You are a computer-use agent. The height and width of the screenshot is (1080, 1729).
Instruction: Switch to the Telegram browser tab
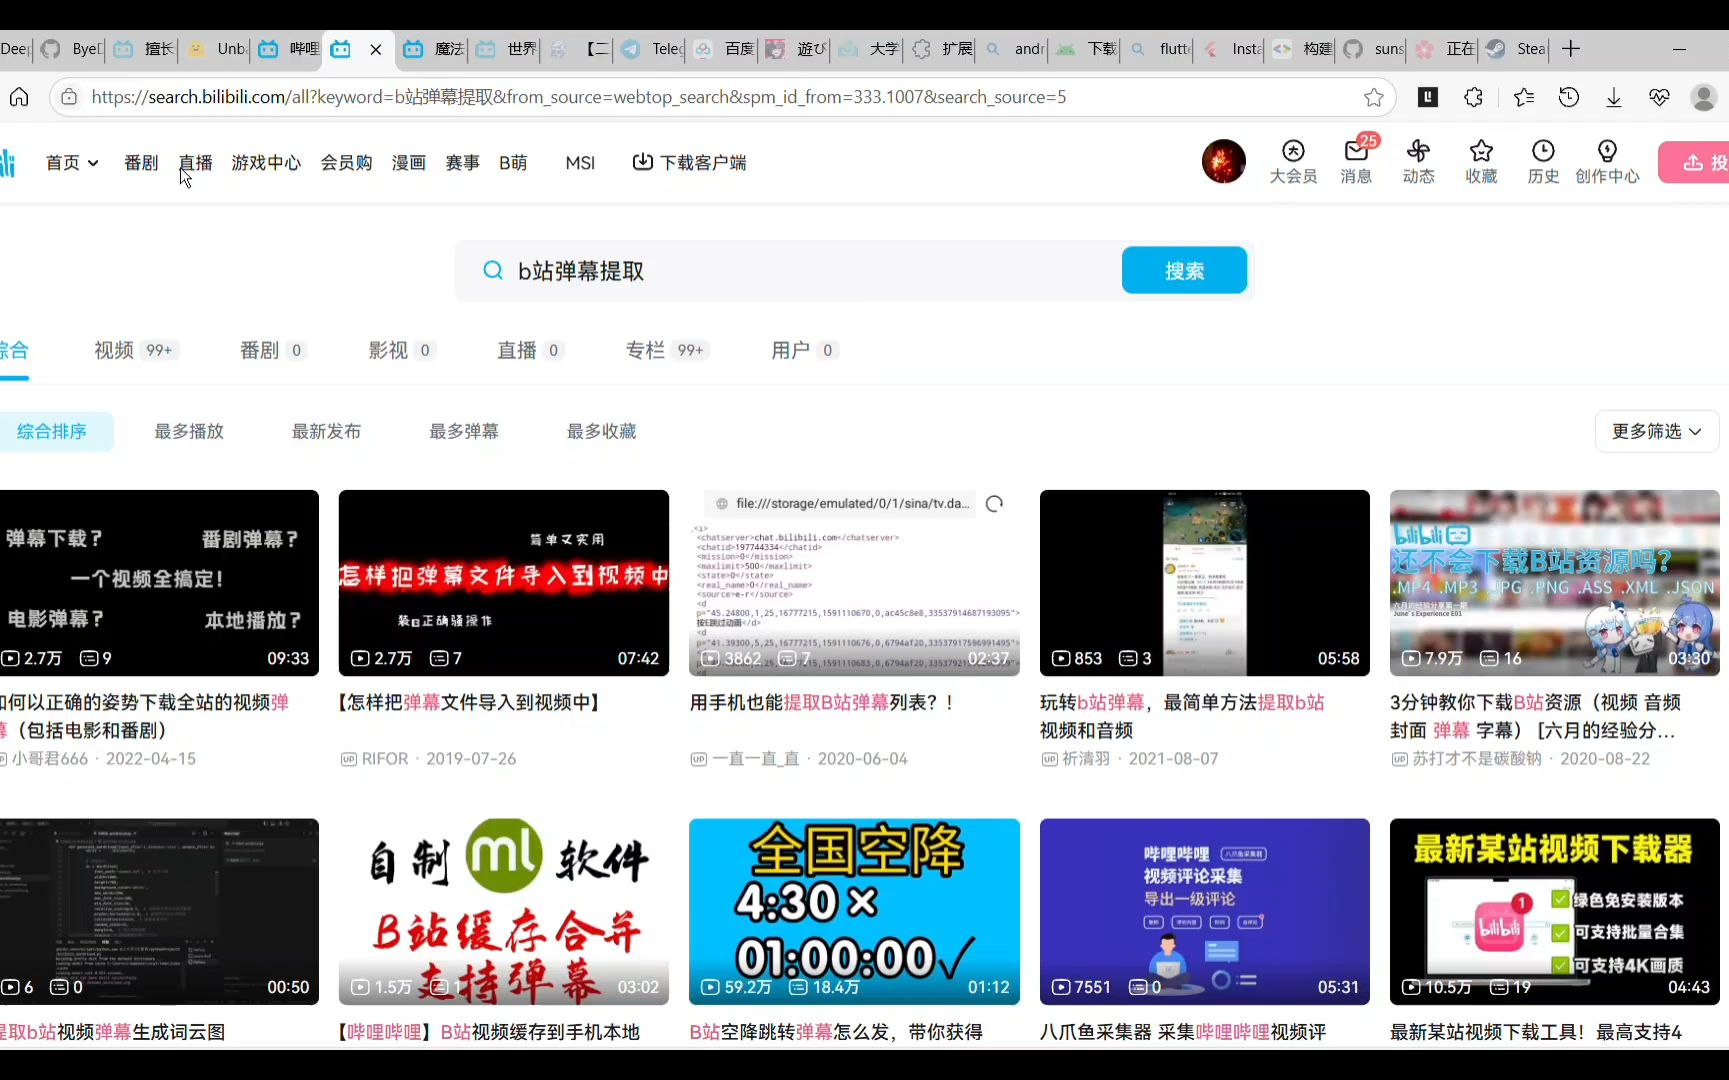point(653,49)
